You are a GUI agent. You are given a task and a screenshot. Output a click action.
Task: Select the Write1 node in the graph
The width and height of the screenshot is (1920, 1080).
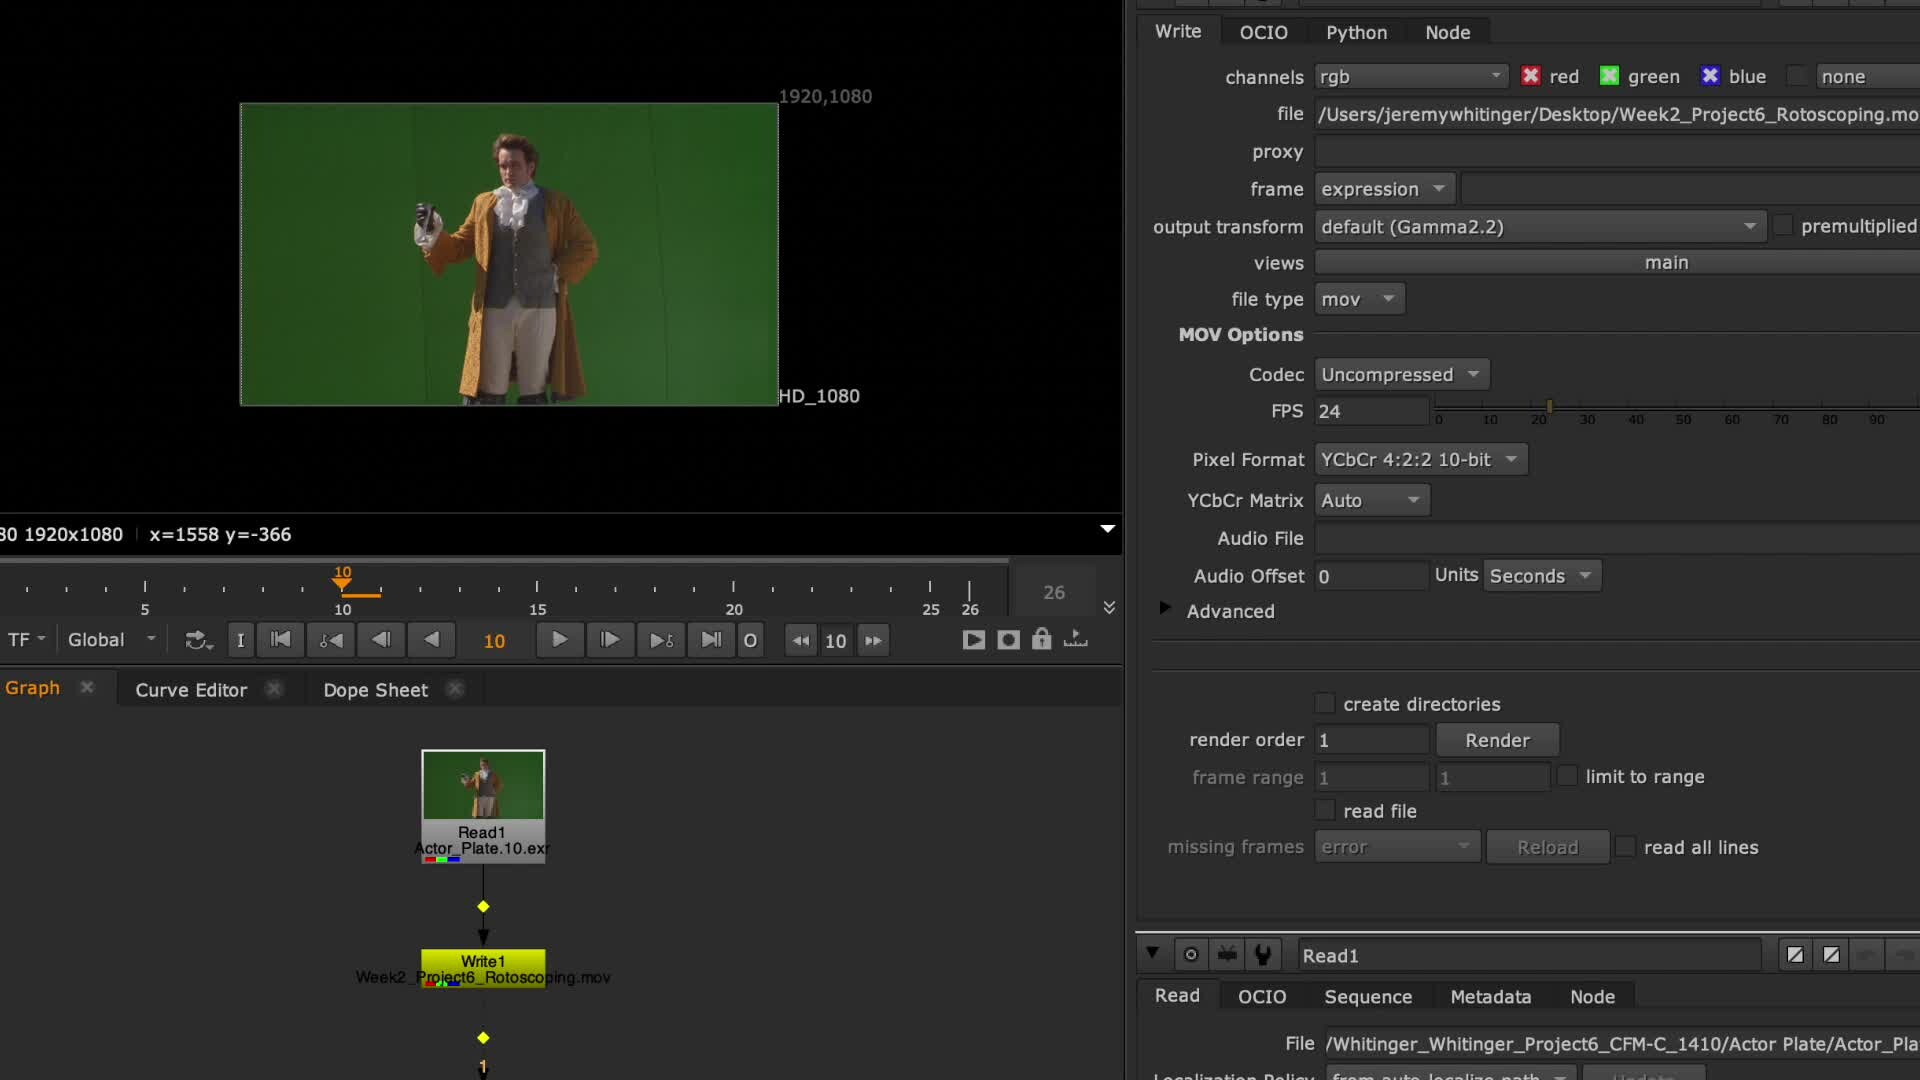(483, 961)
